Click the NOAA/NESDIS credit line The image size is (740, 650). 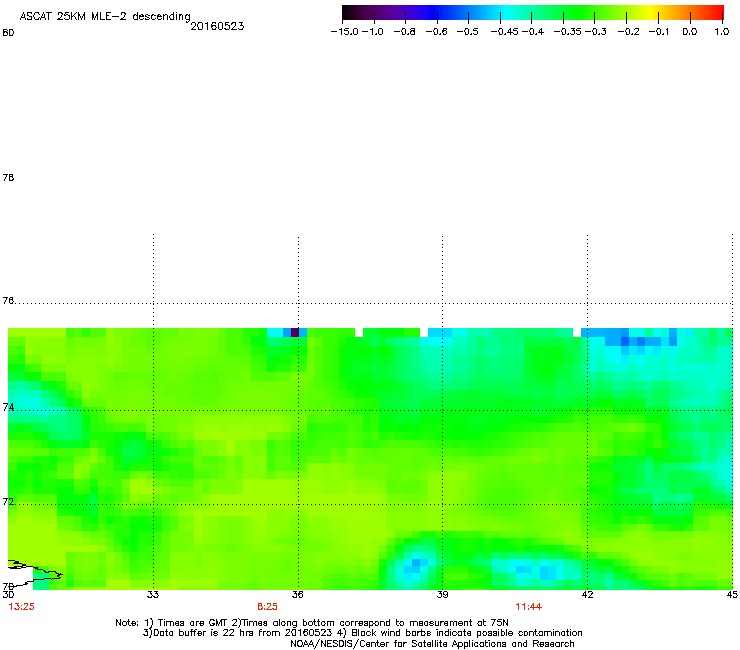(x=432, y=644)
